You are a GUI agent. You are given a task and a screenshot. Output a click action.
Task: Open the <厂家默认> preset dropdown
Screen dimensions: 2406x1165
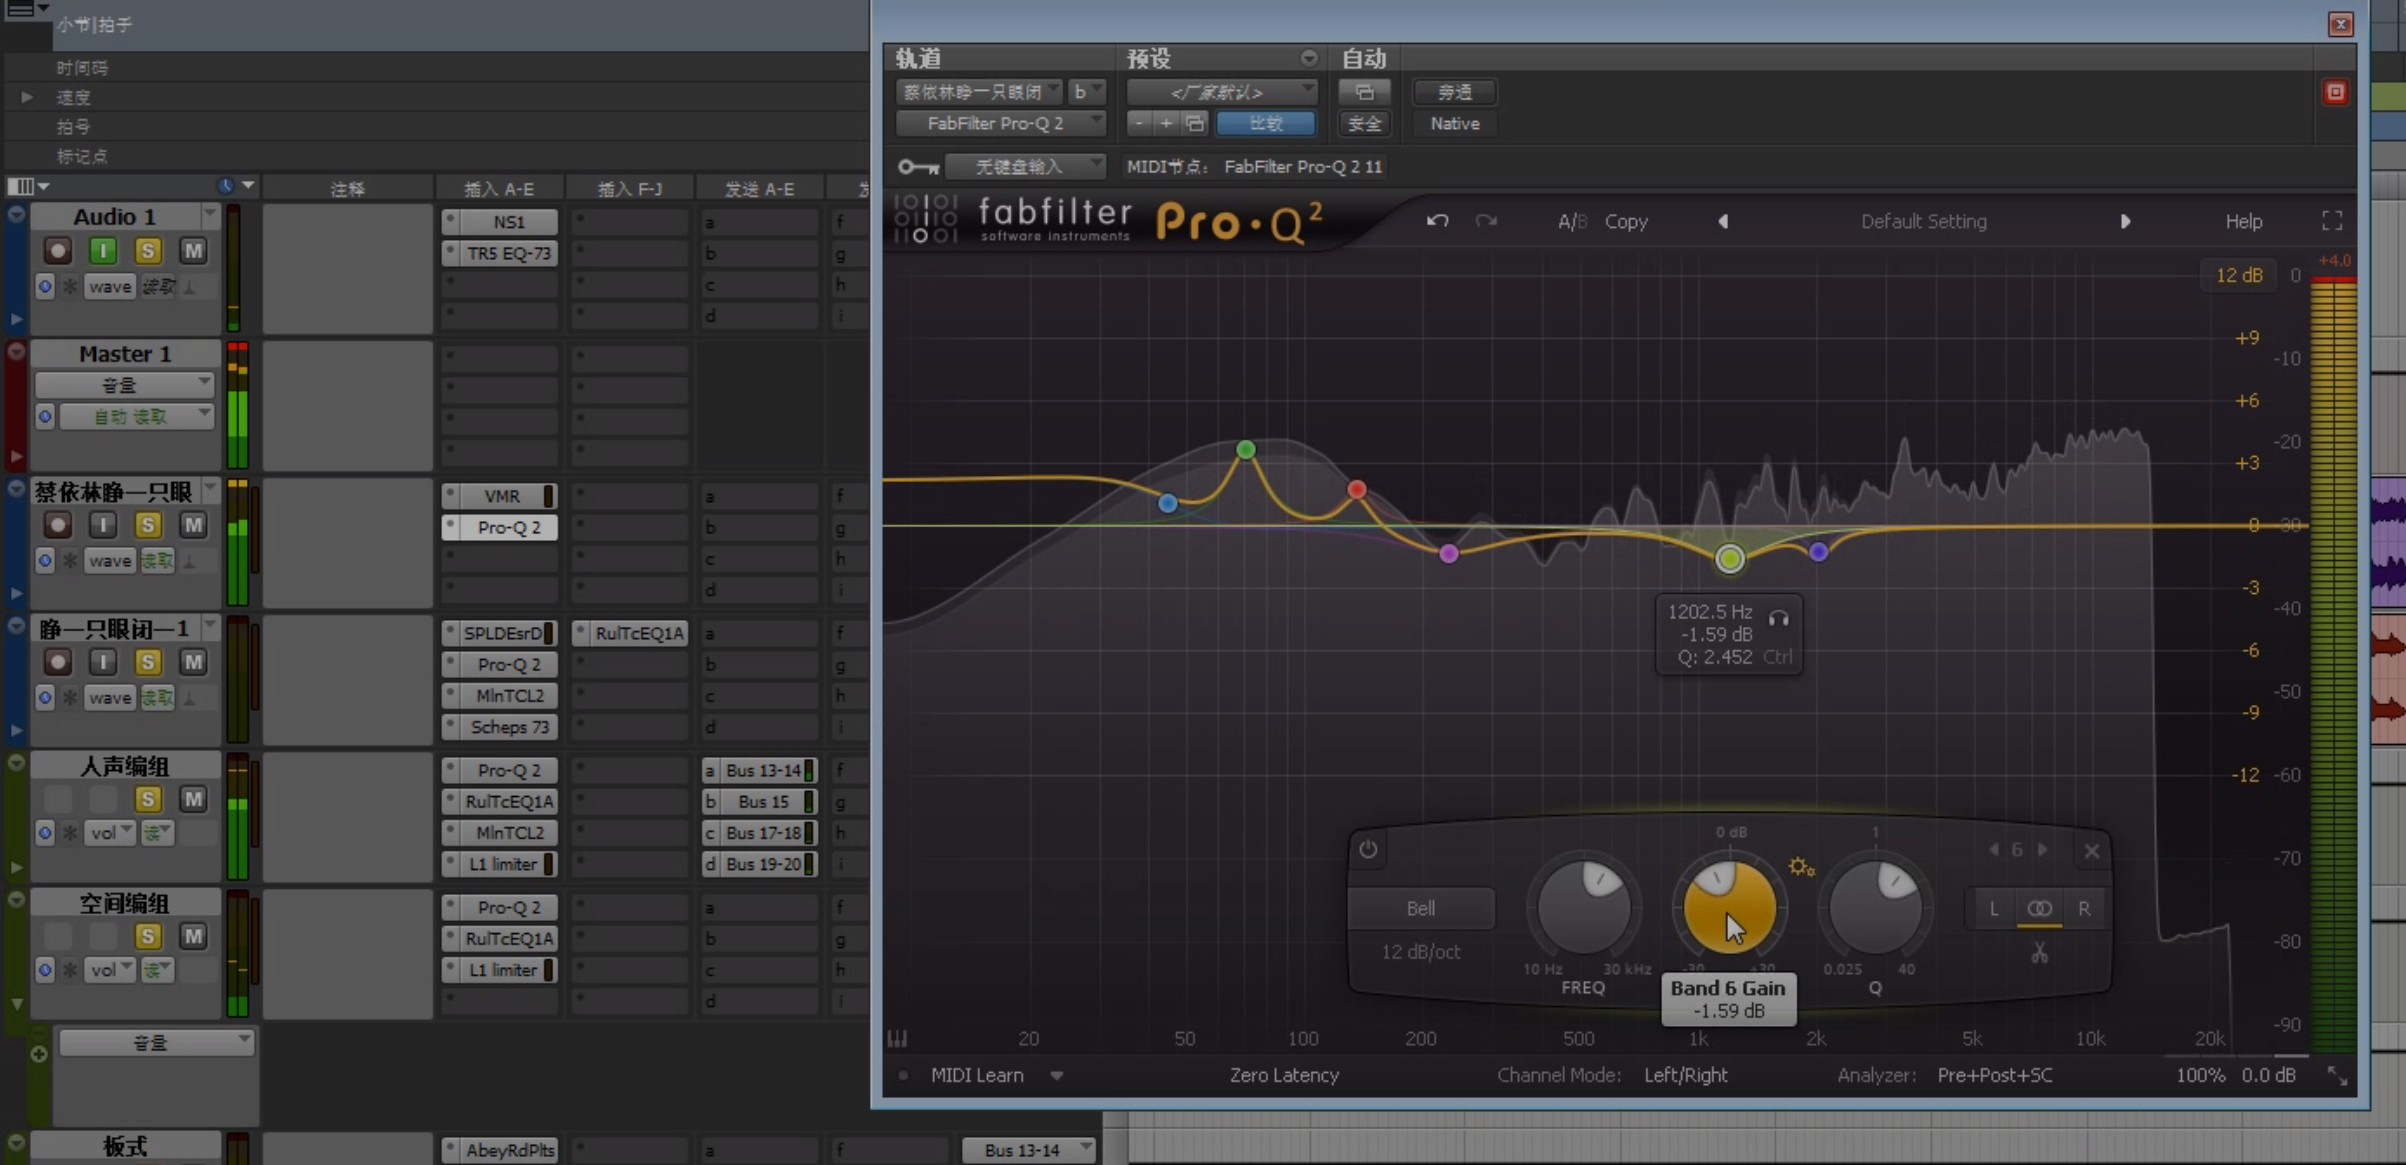pyautogui.click(x=1220, y=92)
